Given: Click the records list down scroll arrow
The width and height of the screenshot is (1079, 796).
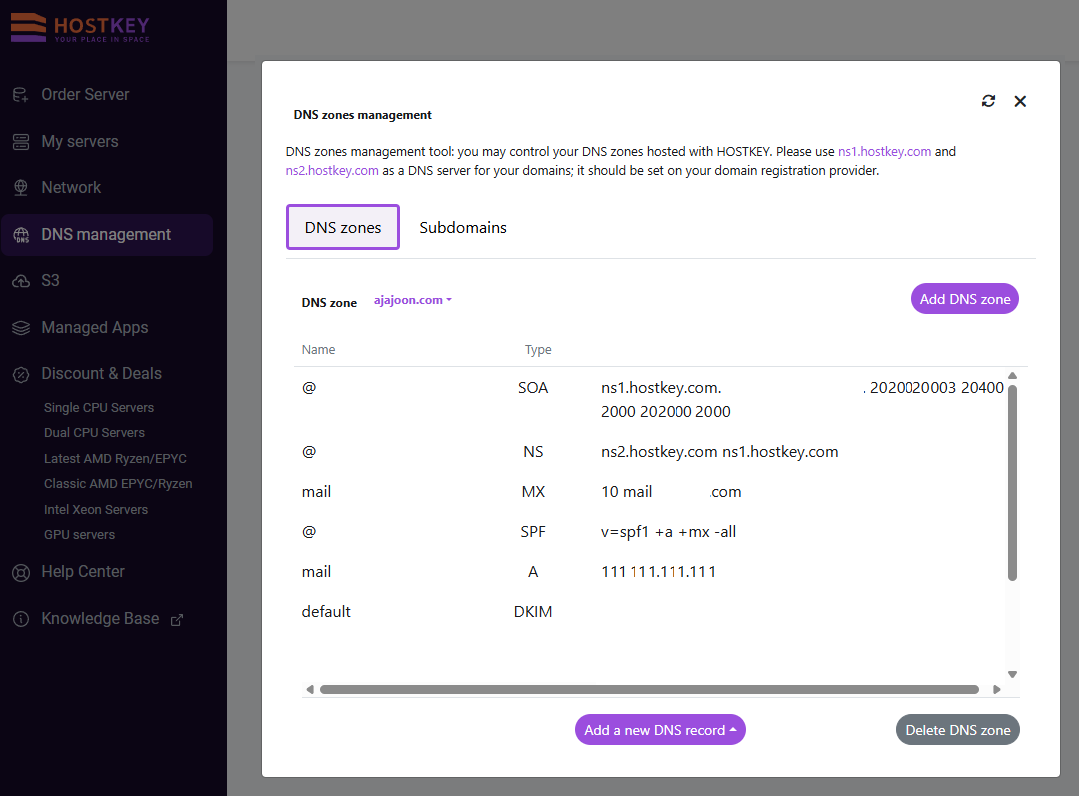Looking at the screenshot, I should pos(1012,674).
